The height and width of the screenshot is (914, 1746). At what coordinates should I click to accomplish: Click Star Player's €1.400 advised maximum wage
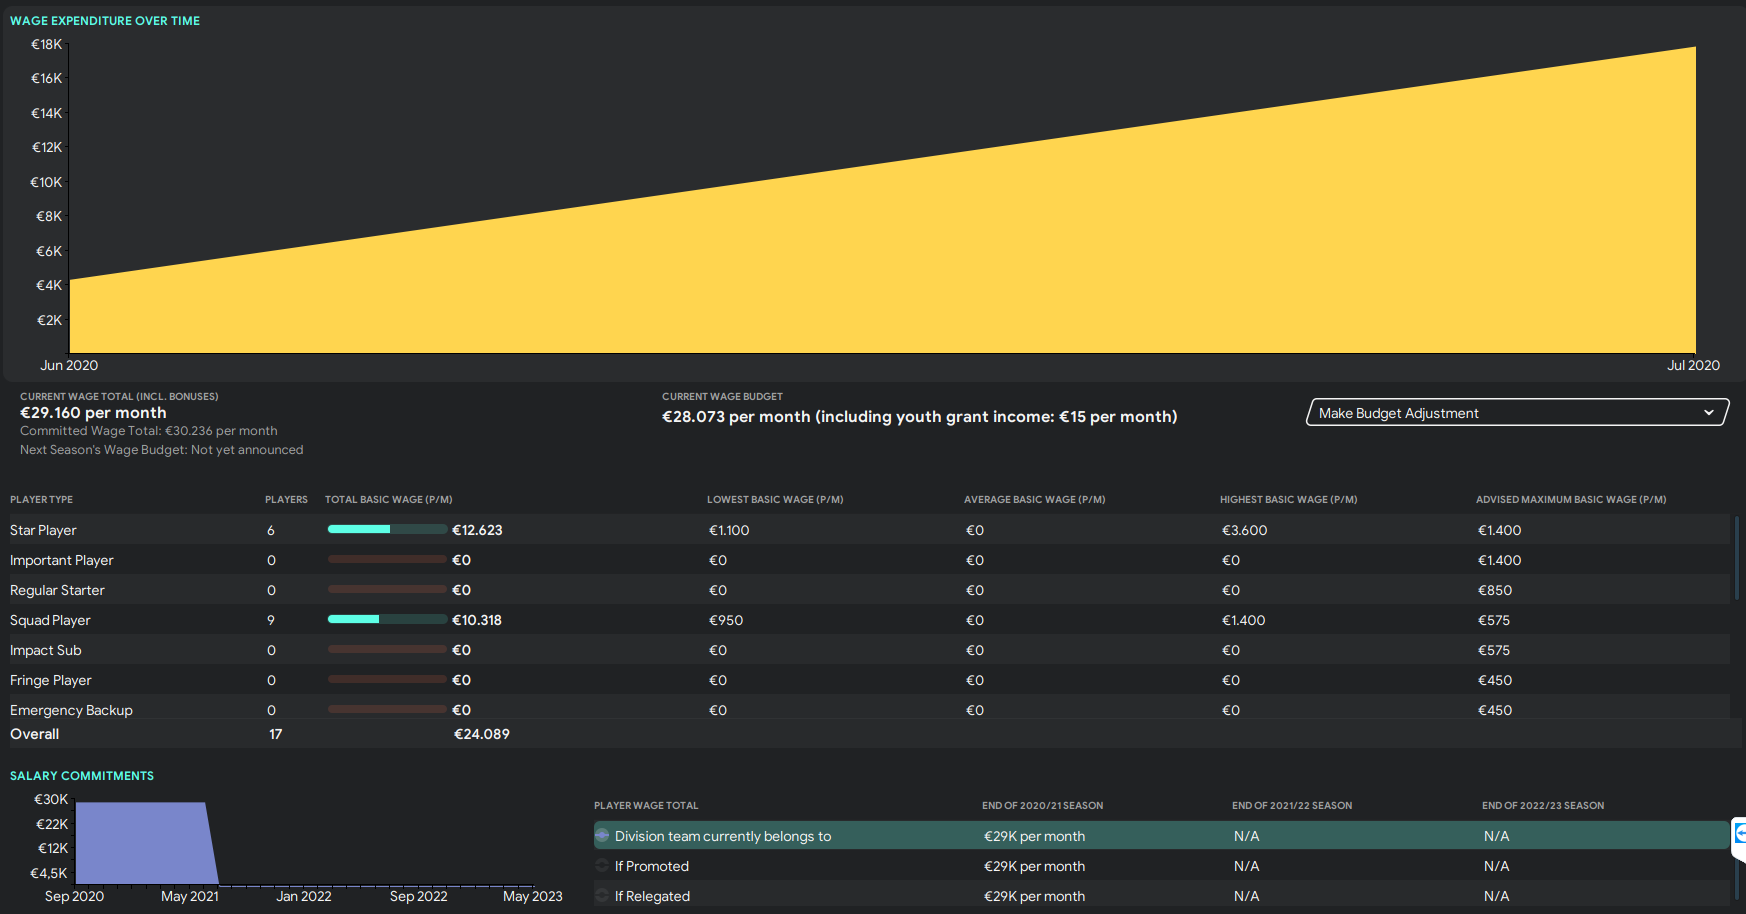coord(1500,530)
